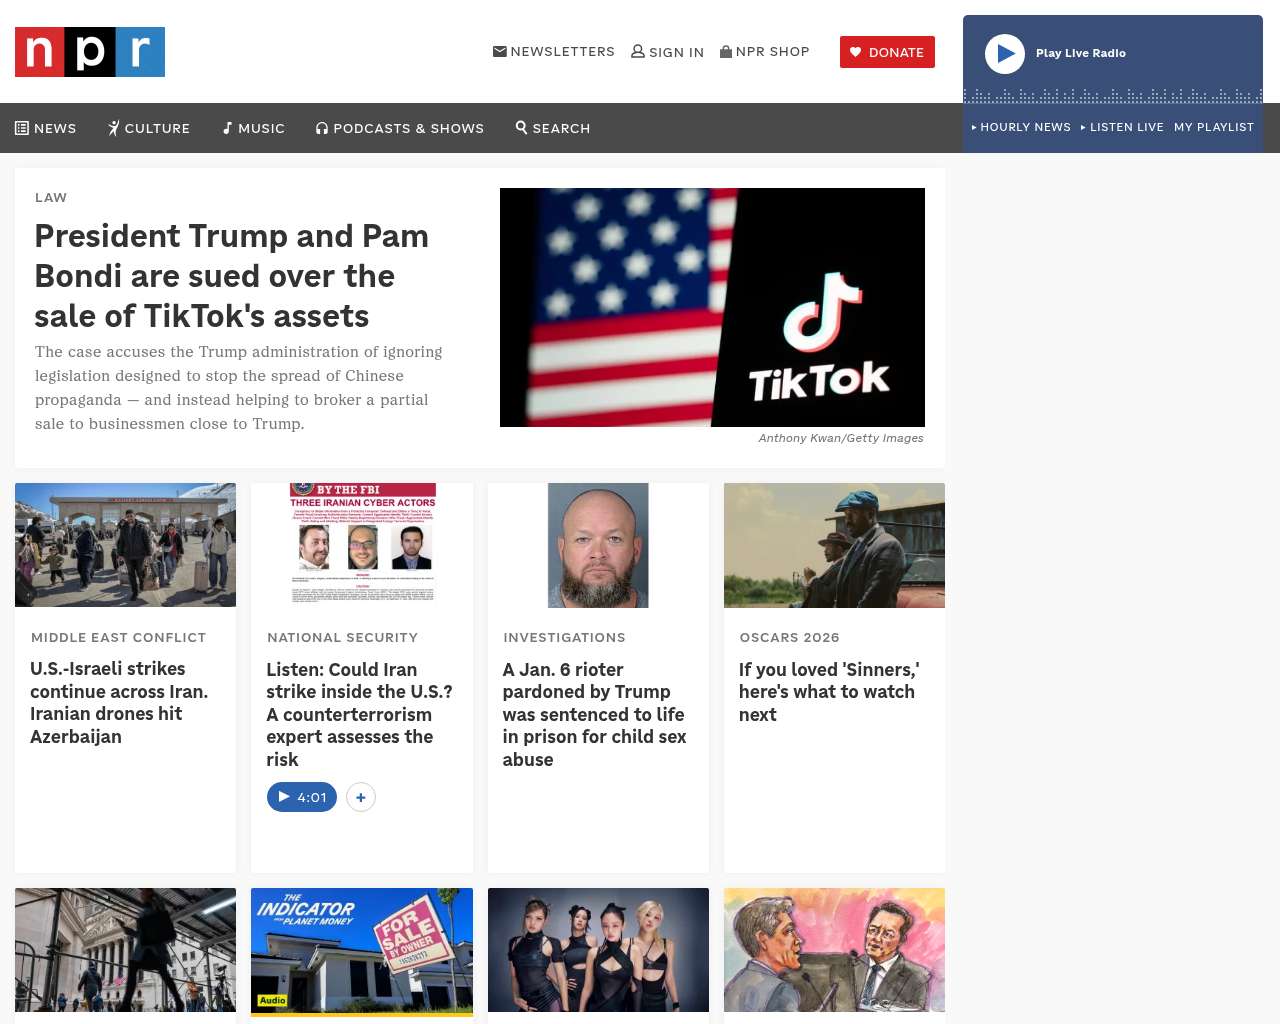1280x1024 pixels.
Task: Click the FBI Iranian cyber actors poster image
Action: point(362,545)
